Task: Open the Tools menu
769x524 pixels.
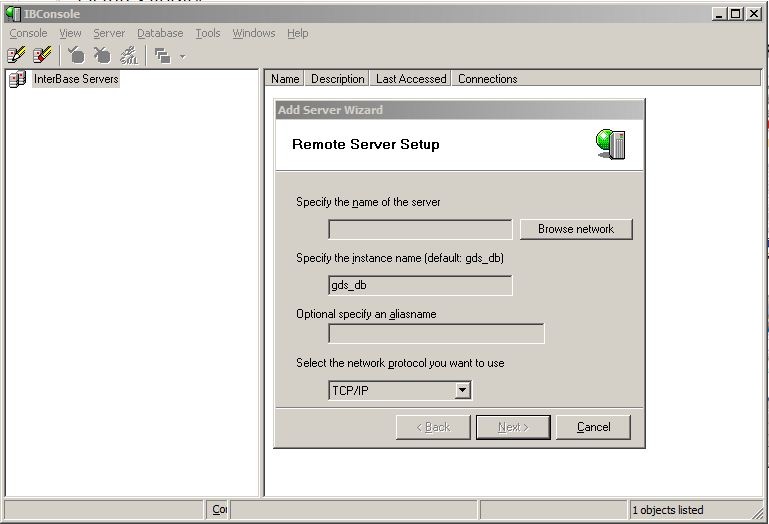Action: coord(208,33)
